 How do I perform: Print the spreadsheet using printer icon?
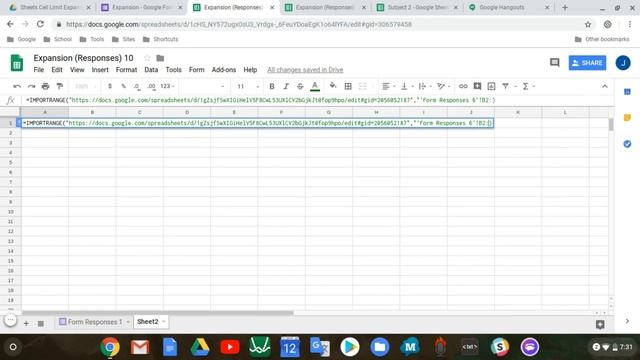45,86
